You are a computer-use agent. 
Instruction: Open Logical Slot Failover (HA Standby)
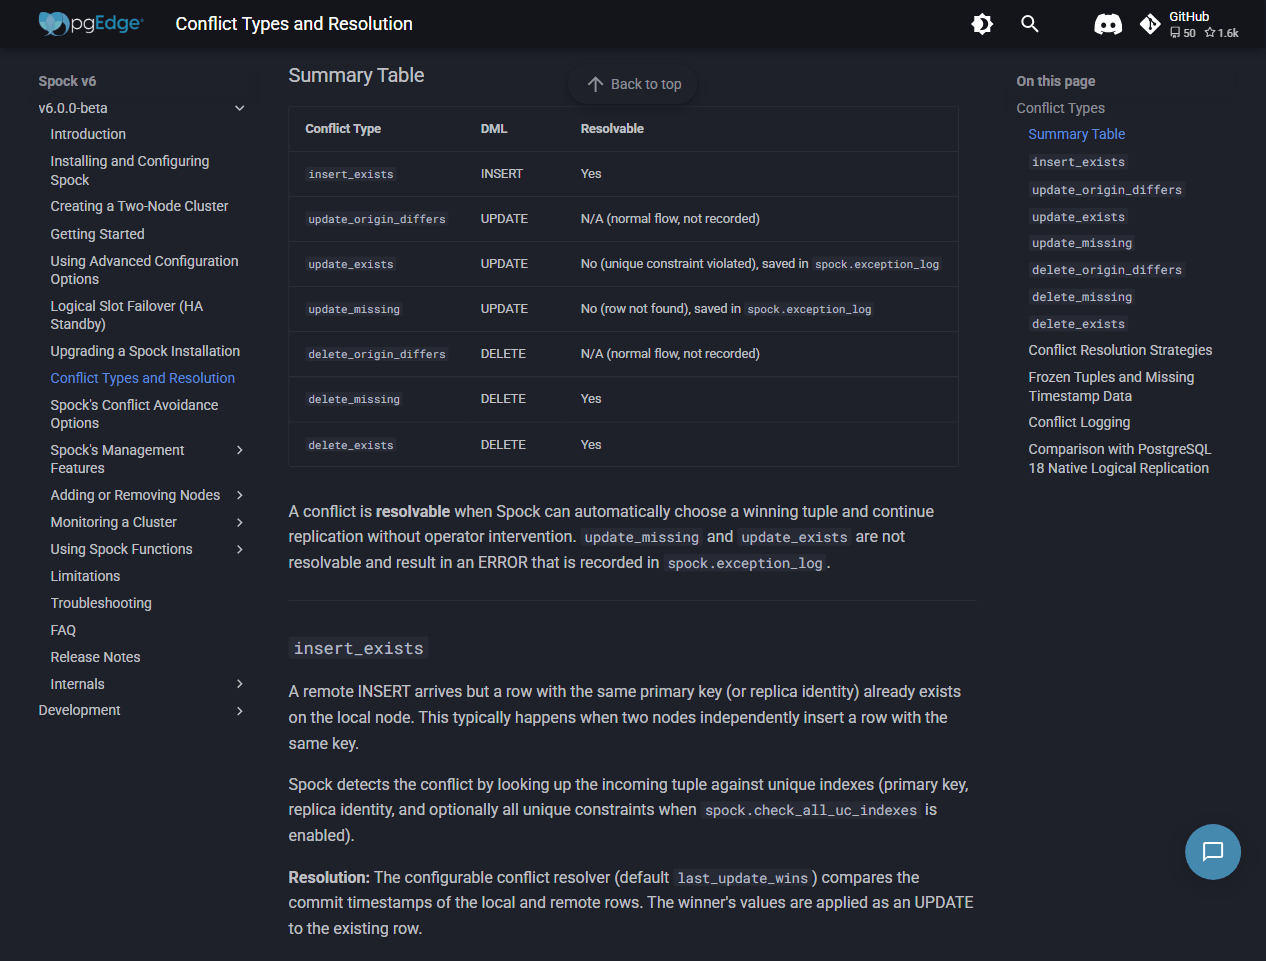tap(127, 315)
